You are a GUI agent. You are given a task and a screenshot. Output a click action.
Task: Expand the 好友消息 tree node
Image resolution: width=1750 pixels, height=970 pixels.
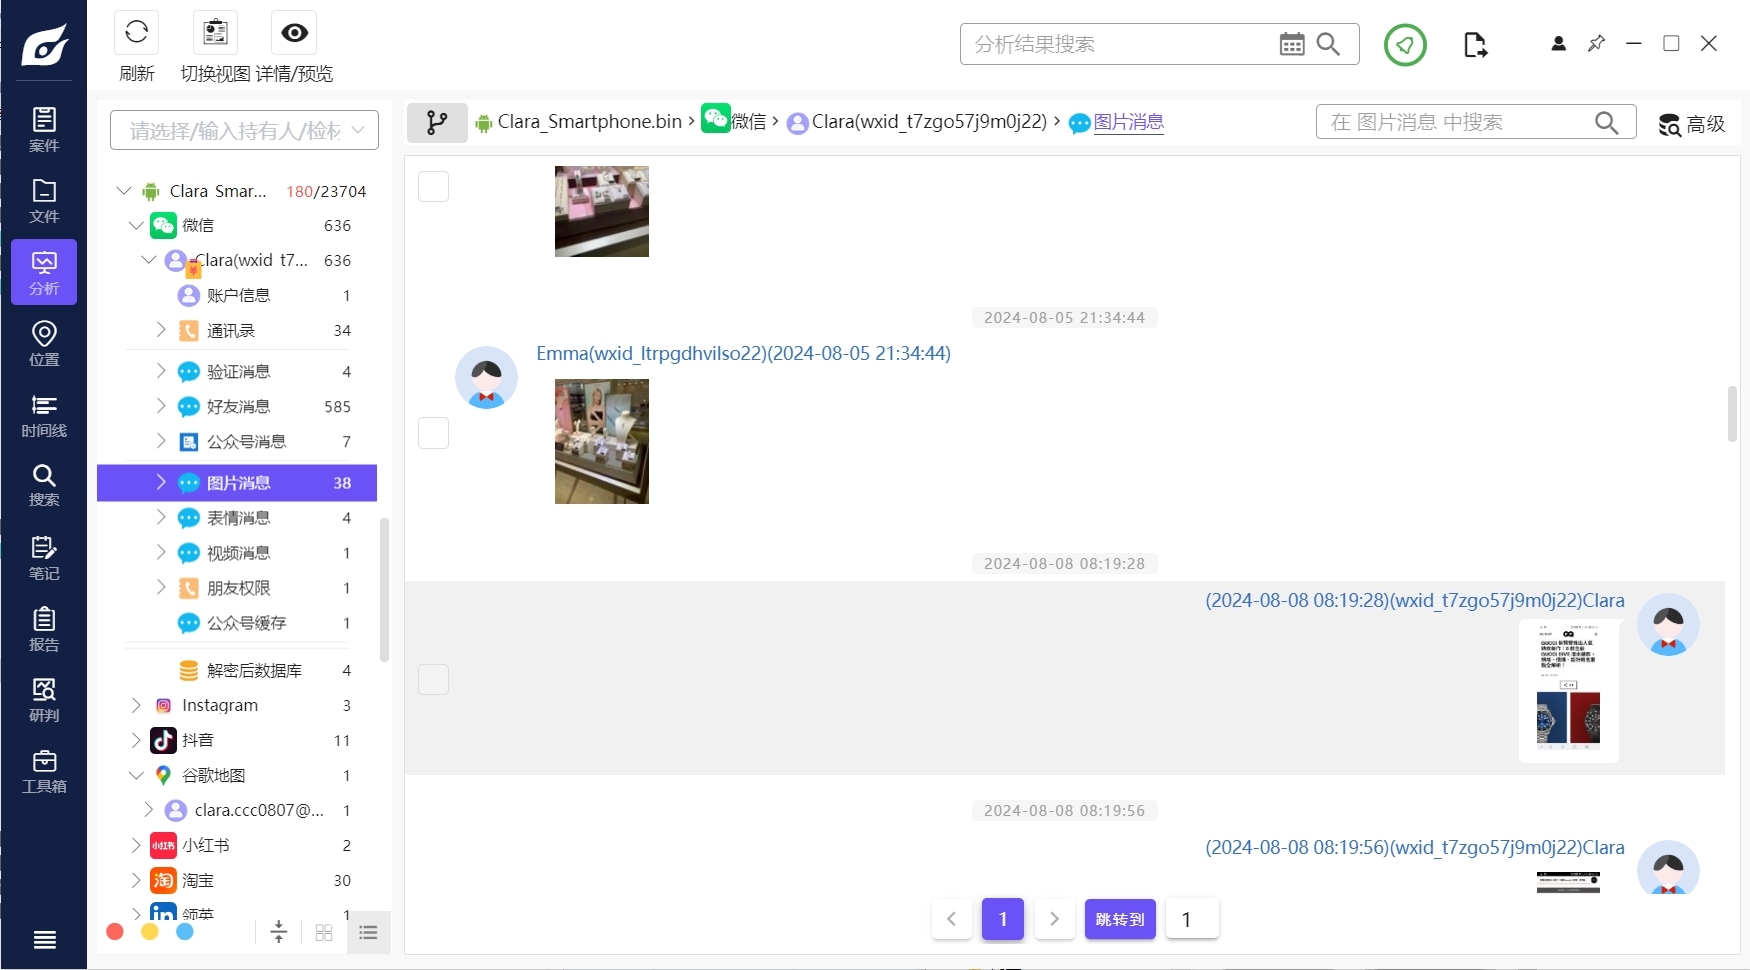[x=161, y=406]
